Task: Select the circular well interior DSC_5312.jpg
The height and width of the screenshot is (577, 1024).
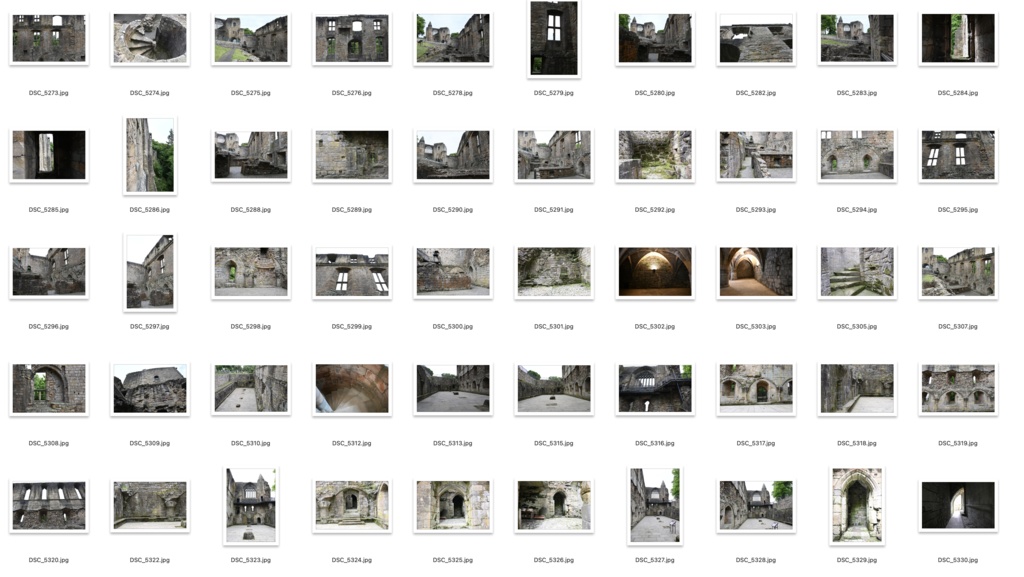Action: (x=351, y=388)
